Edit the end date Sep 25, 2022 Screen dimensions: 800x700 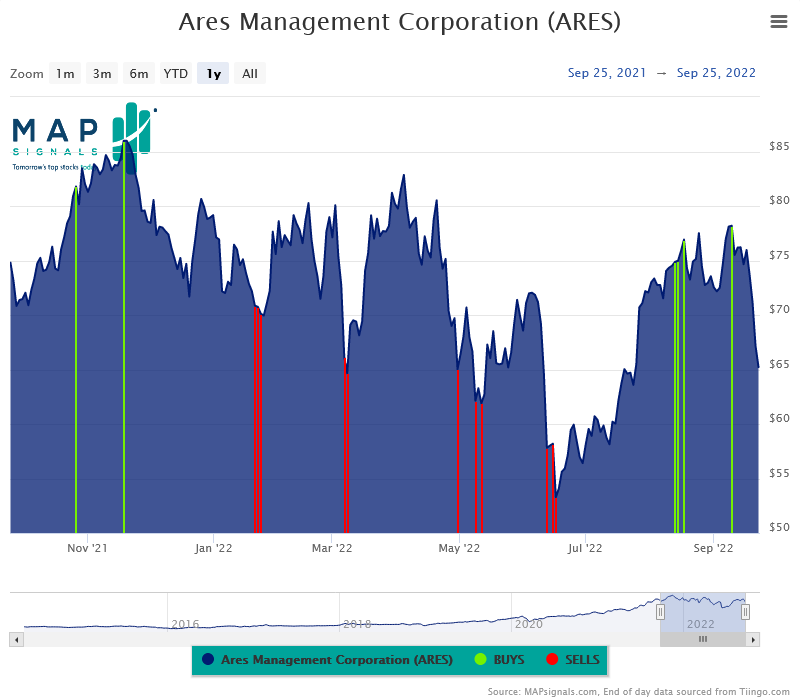tap(716, 73)
